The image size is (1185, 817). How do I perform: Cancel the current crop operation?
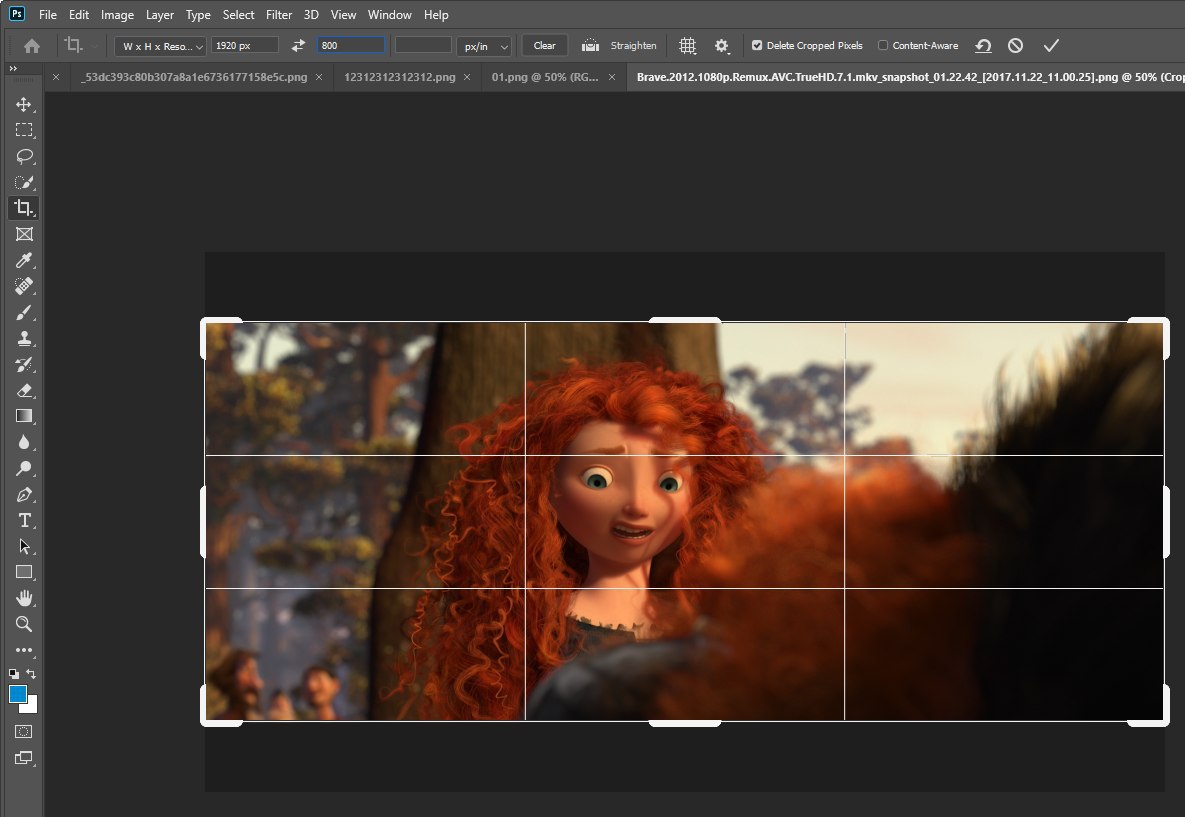(x=1015, y=45)
